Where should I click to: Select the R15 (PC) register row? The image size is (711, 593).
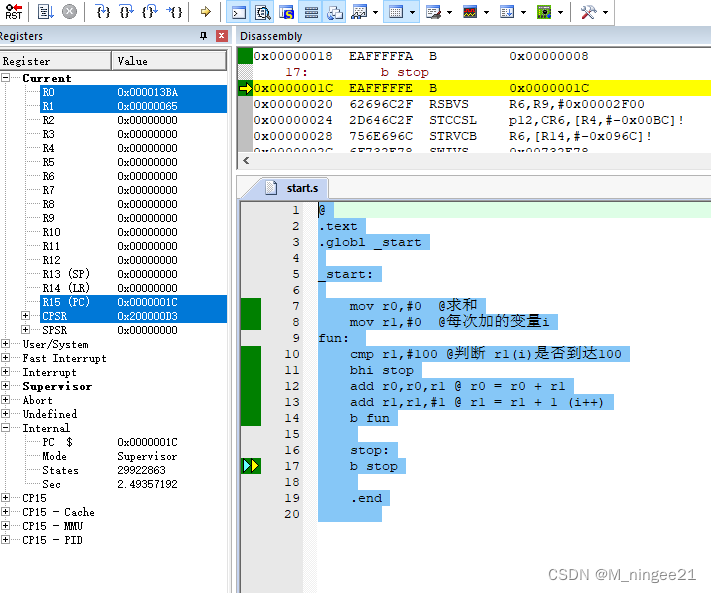133,302
